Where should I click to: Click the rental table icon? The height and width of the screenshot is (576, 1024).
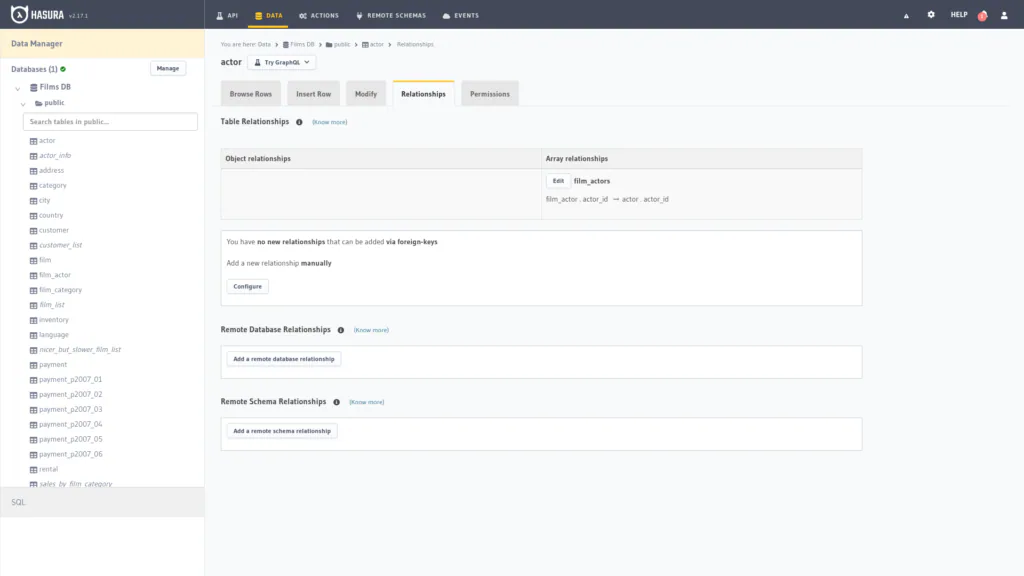33,470
